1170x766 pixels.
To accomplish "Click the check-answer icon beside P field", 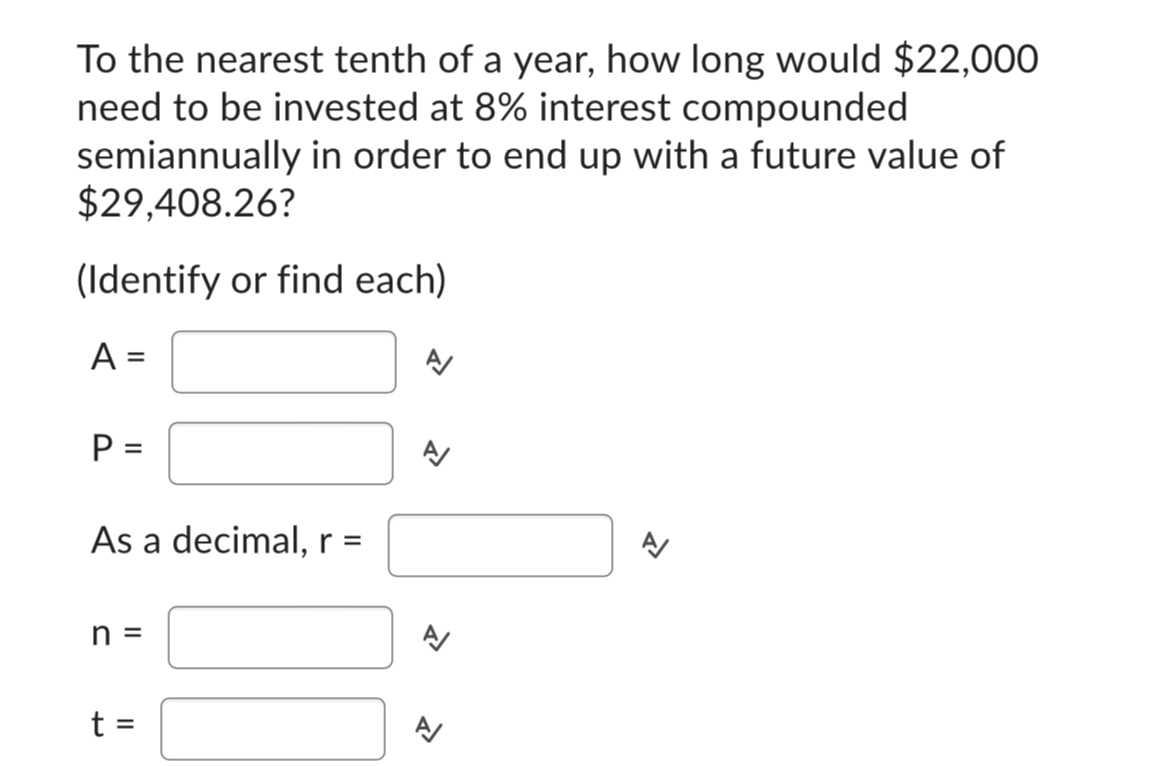I will [x=436, y=453].
